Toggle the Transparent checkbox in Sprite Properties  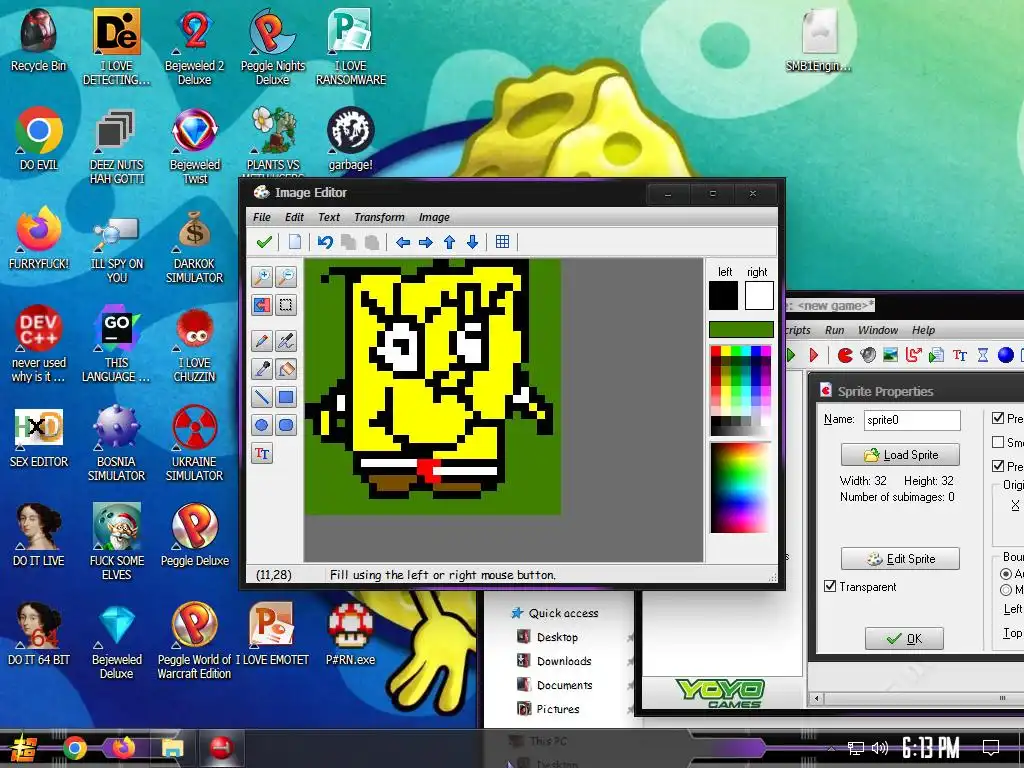830,586
